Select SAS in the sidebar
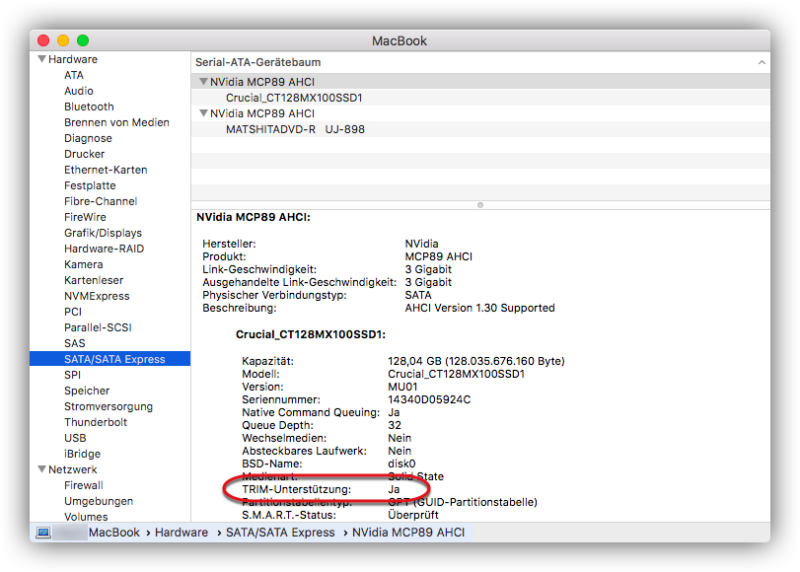The image size is (800, 572). pos(74,343)
